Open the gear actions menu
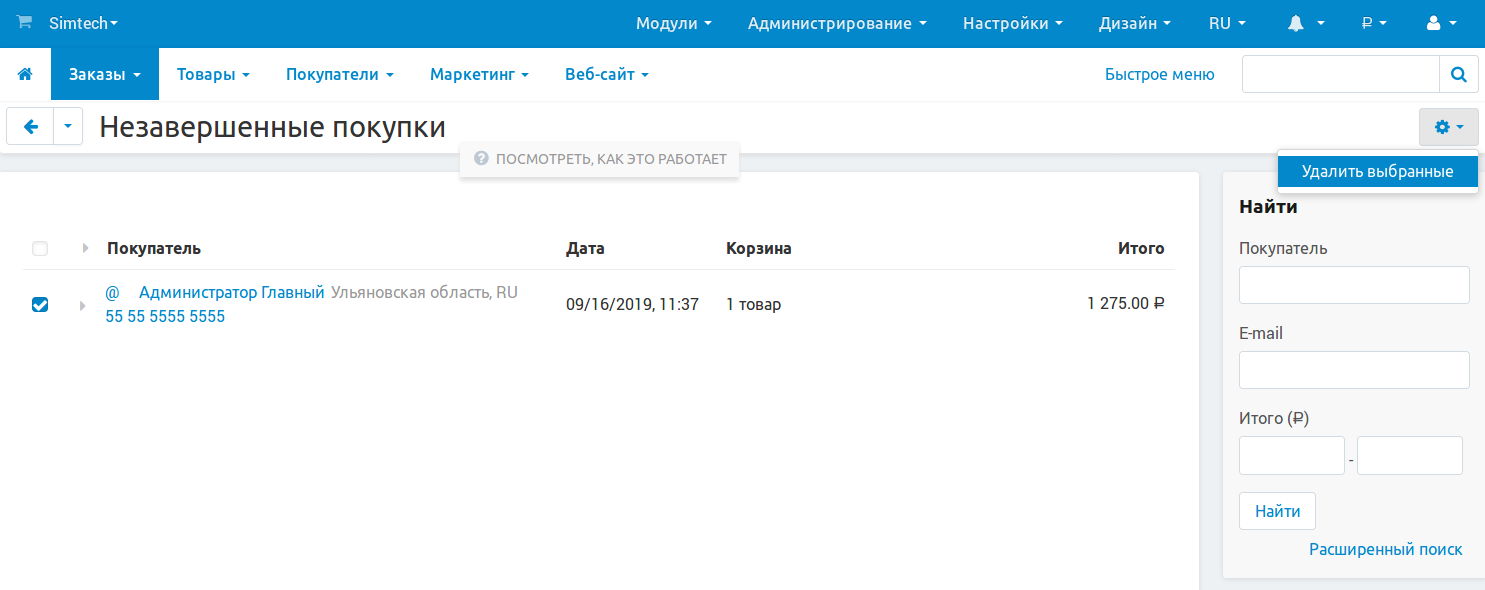Screen dimensions: 1485x590 [1448, 127]
